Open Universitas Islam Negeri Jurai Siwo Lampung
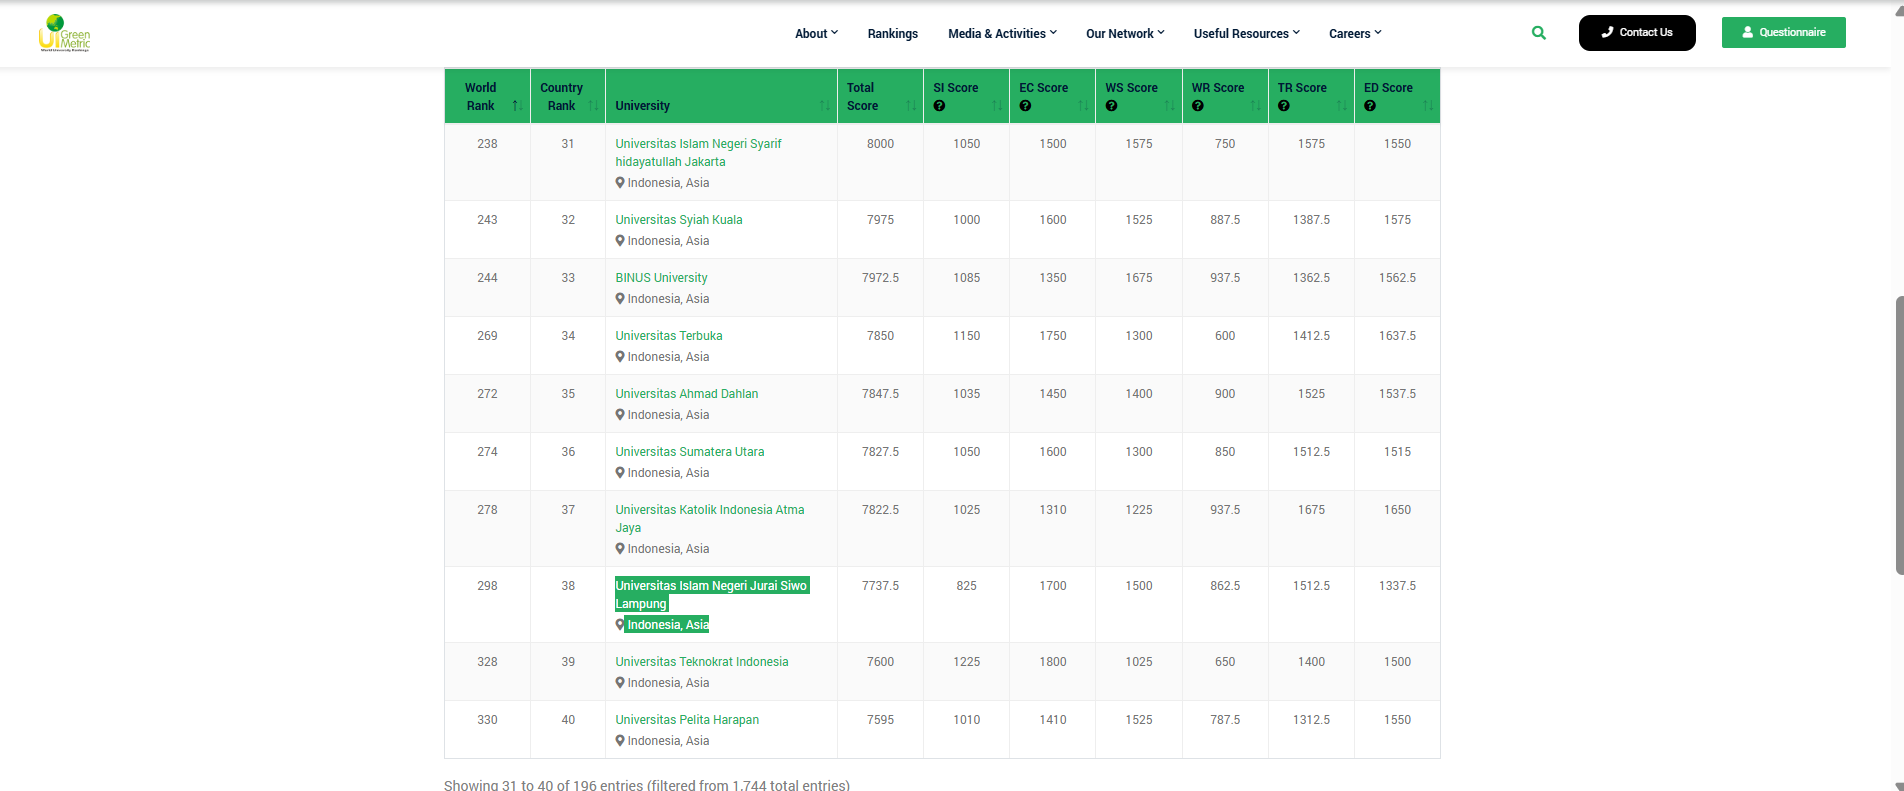This screenshot has width=1904, height=791. tap(711, 595)
